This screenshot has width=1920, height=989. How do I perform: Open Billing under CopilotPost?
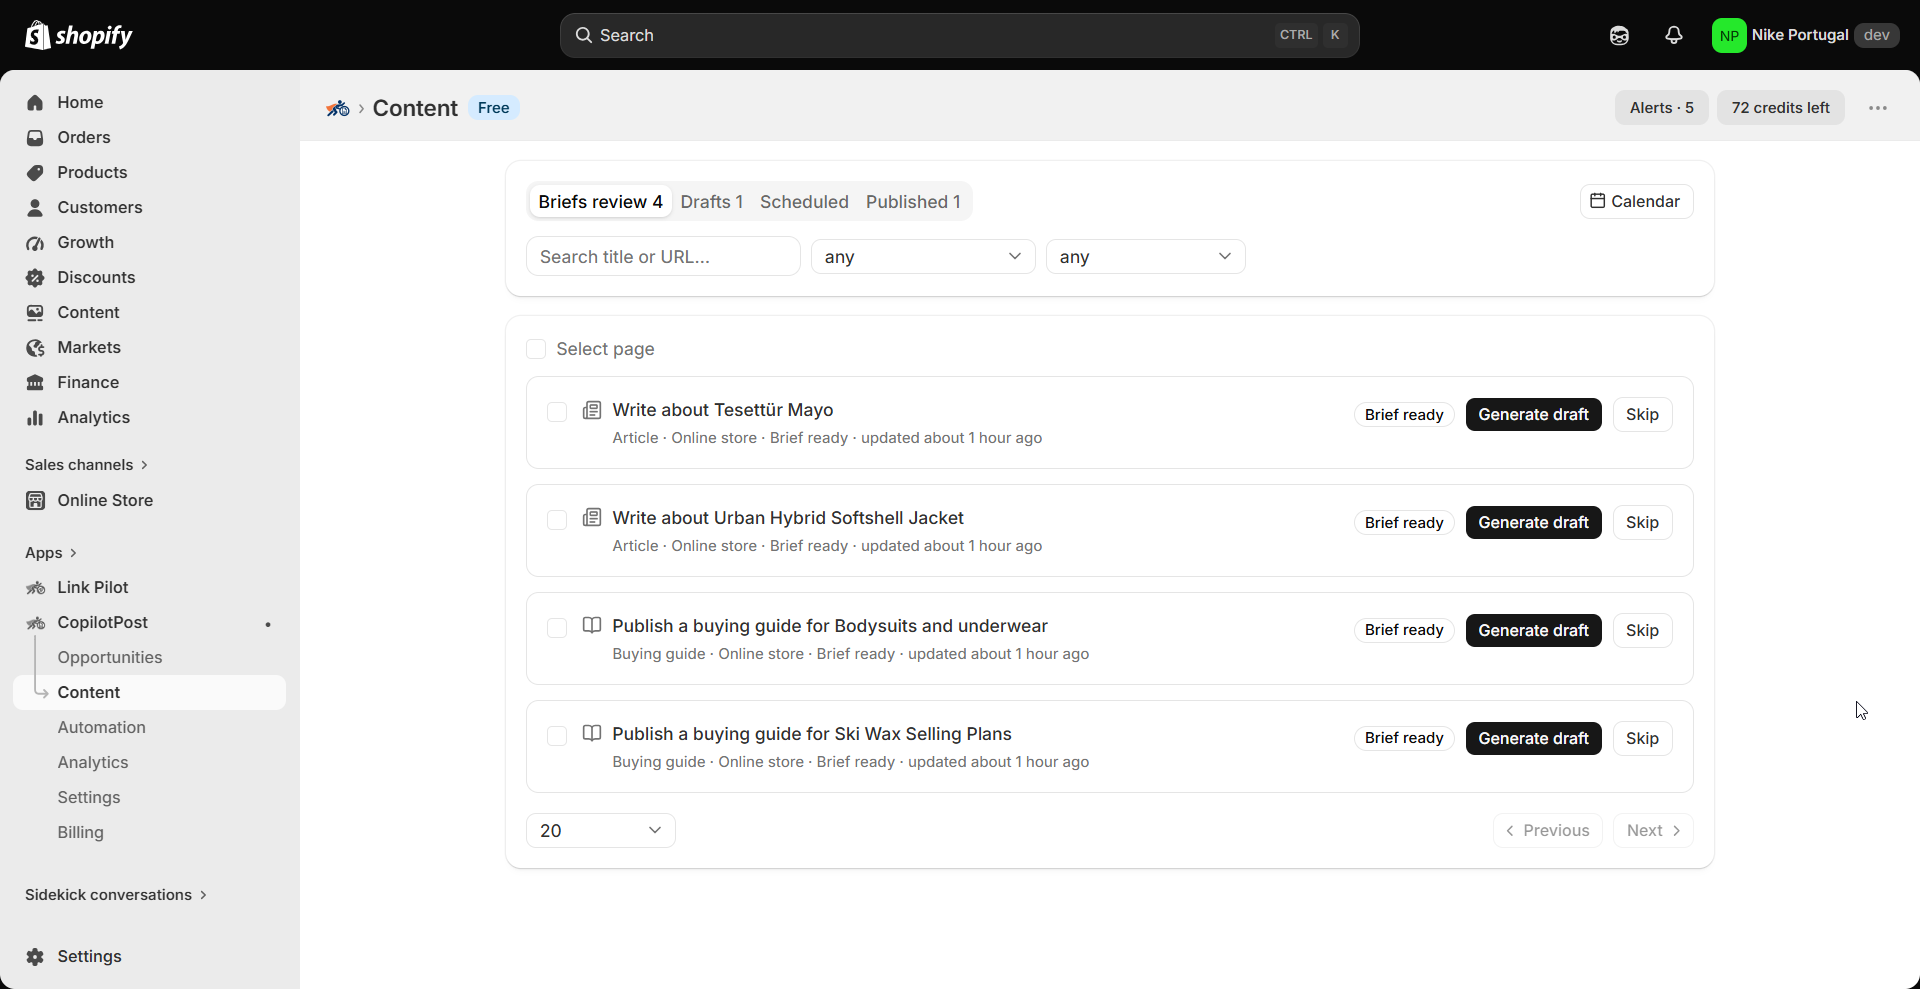[x=81, y=832]
